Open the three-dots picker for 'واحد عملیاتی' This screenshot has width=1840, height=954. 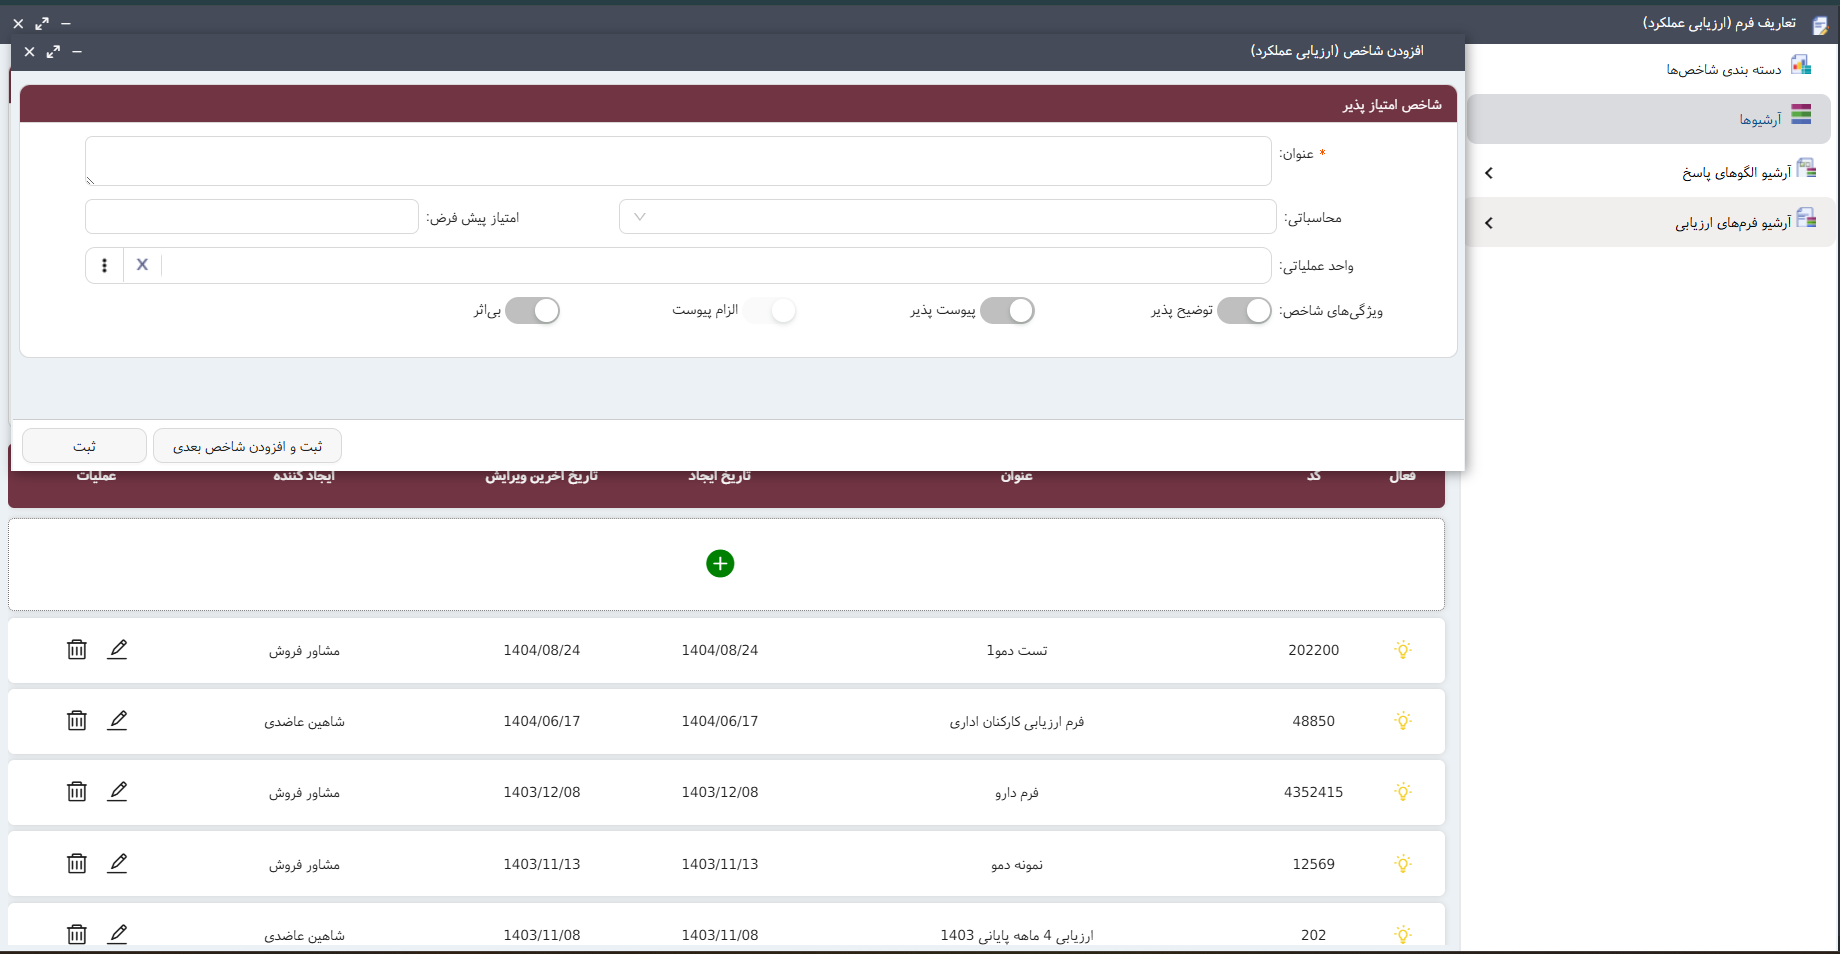click(104, 265)
